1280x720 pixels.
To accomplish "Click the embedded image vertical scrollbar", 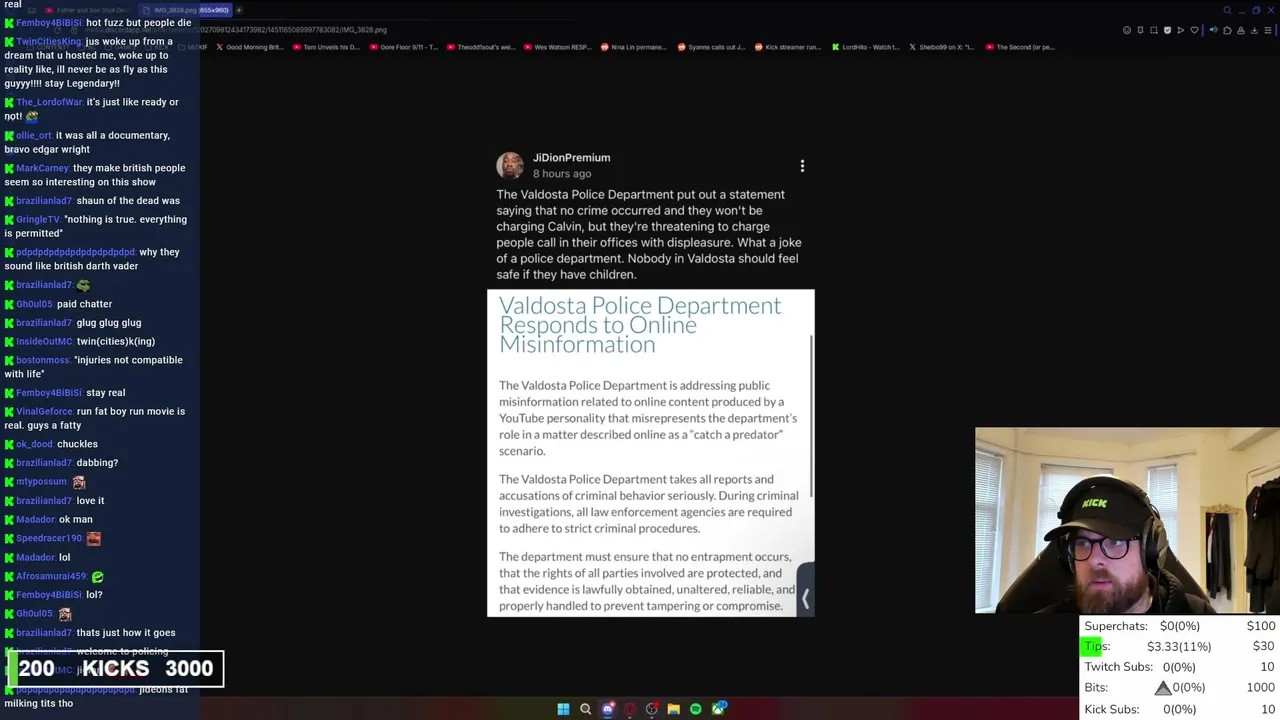I will (x=811, y=415).
